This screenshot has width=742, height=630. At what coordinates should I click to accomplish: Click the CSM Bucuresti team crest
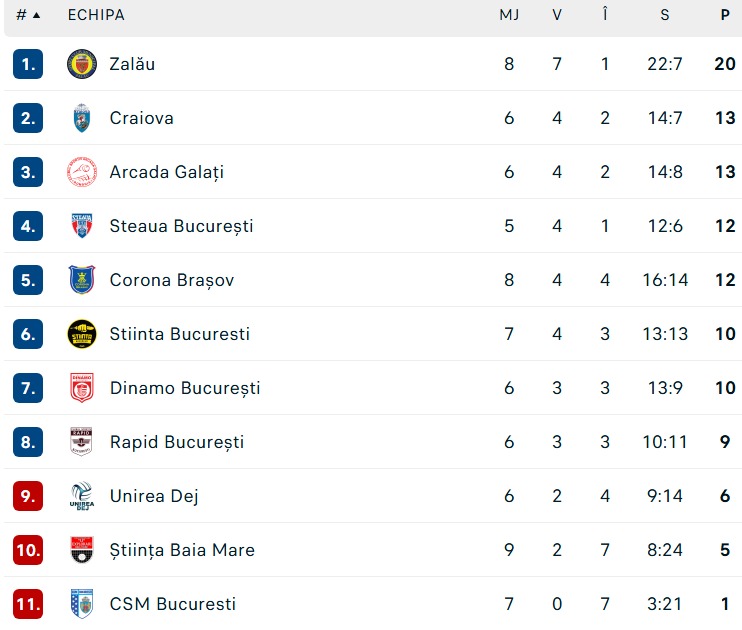(82, 604)
